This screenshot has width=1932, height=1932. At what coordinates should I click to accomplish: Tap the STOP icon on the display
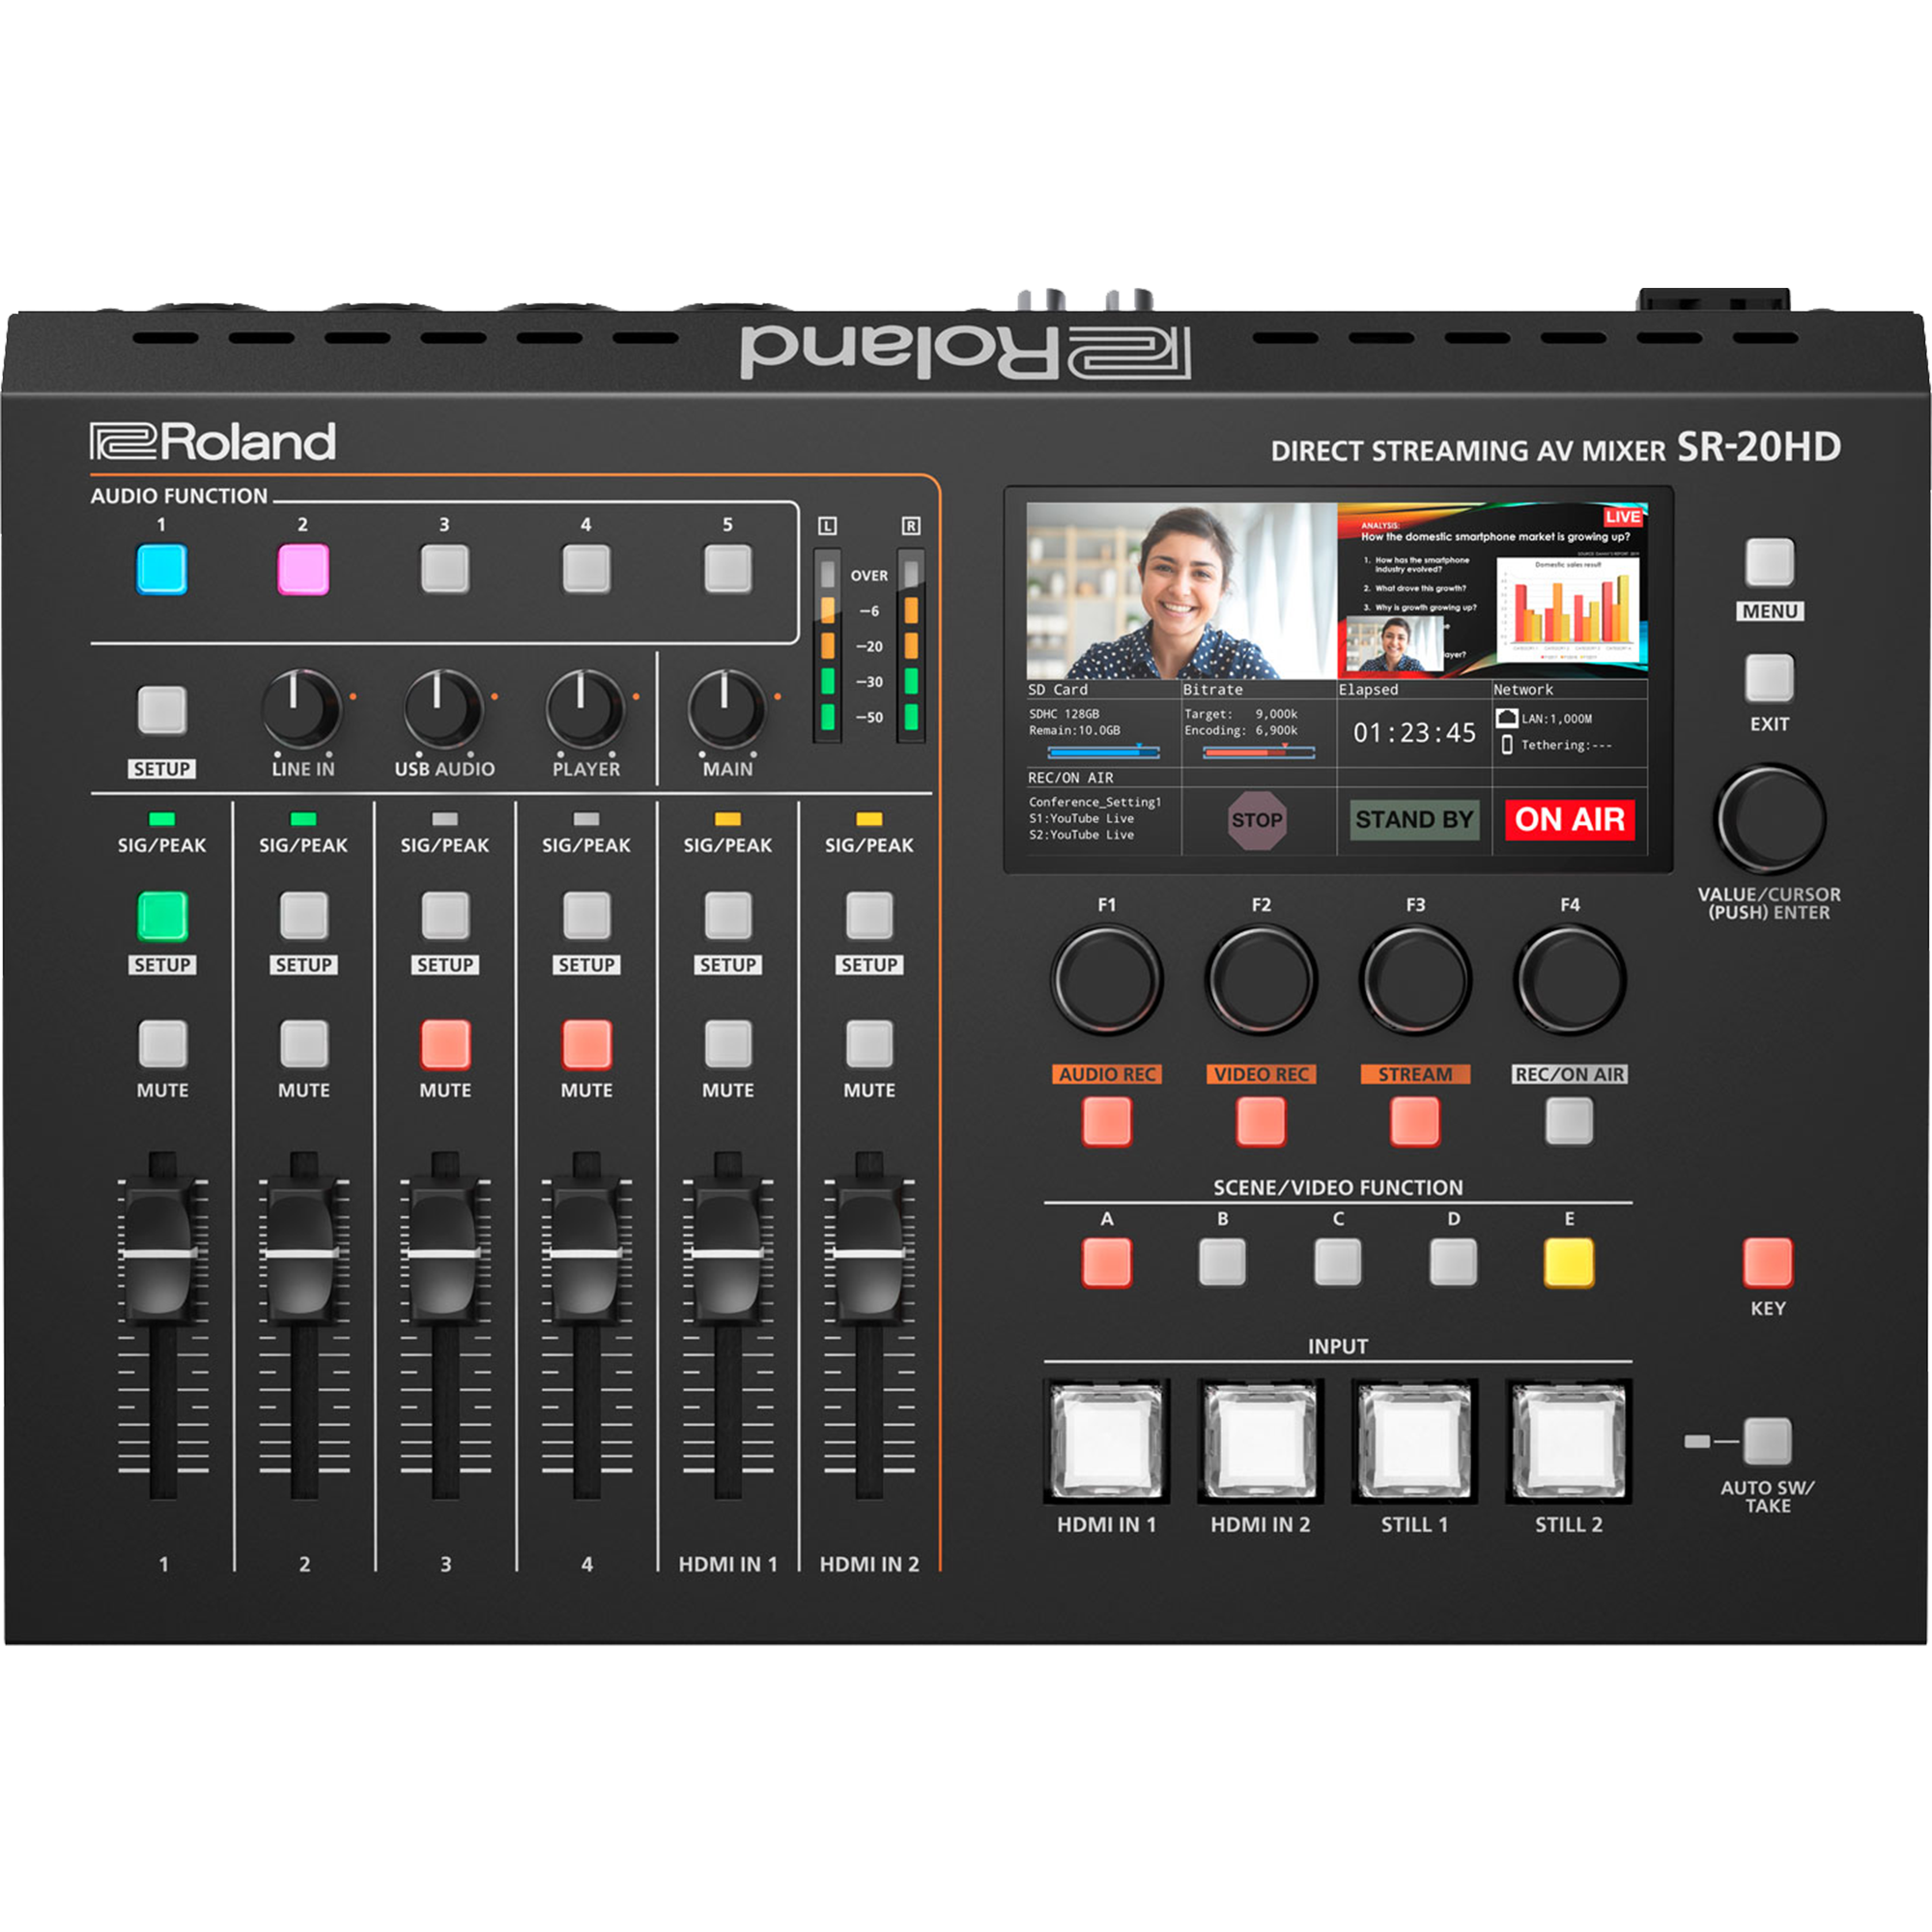1257,820
